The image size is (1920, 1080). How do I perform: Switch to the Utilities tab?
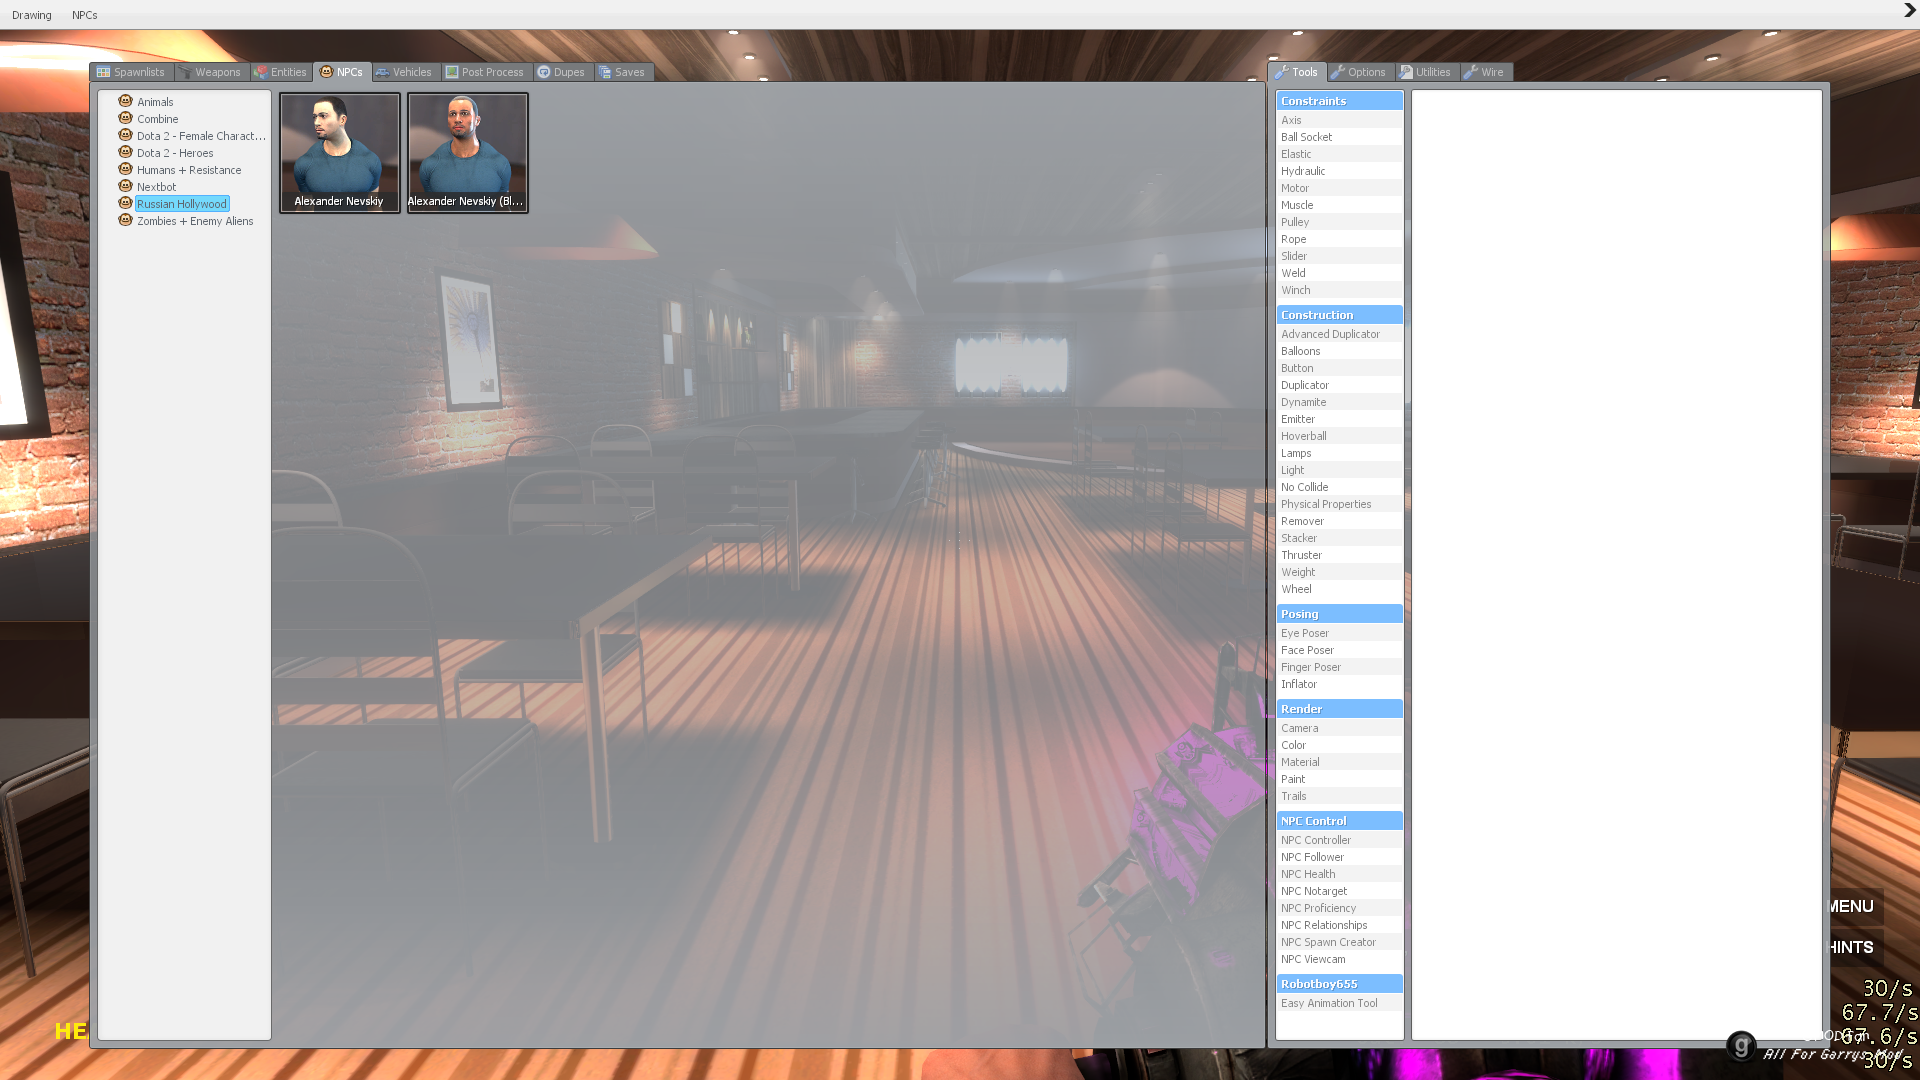tap(1426, 72)
